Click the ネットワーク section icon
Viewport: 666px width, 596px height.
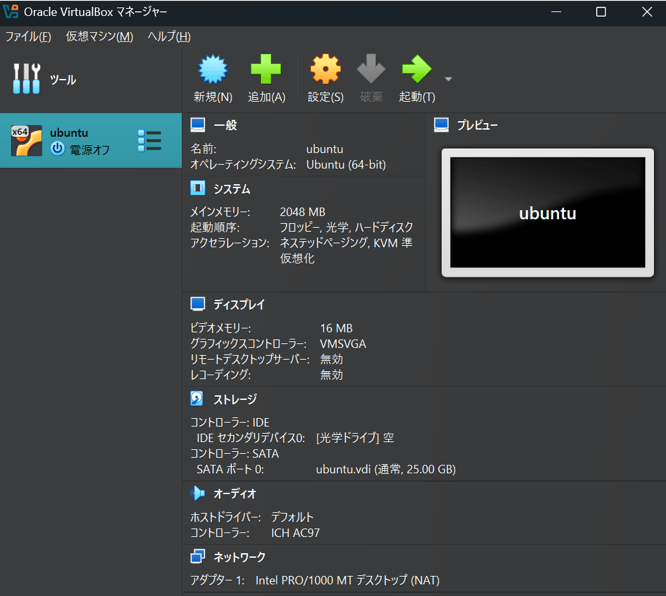pos(198,556)
